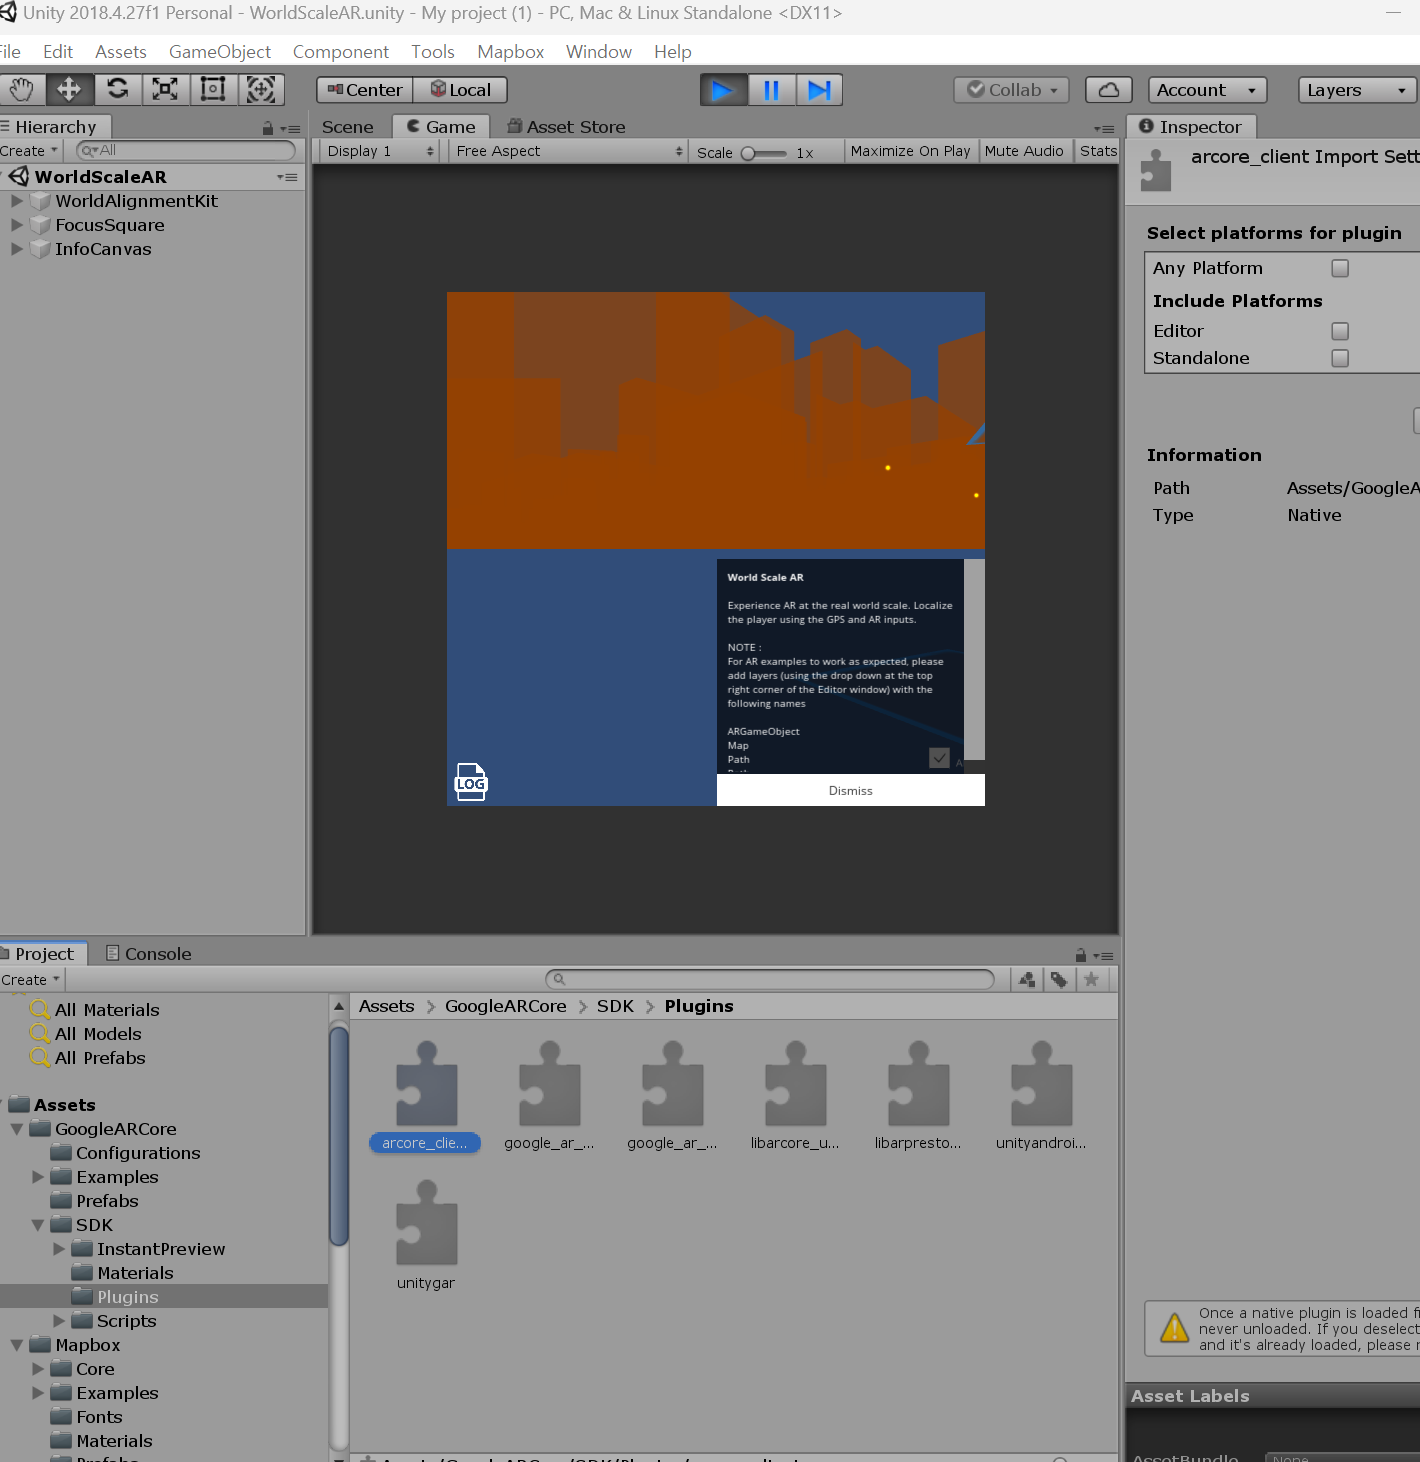This screenshot has height=1462, width=1420.
Task: Select libarcore_u... plugin asset
Action: (795, 1097)
